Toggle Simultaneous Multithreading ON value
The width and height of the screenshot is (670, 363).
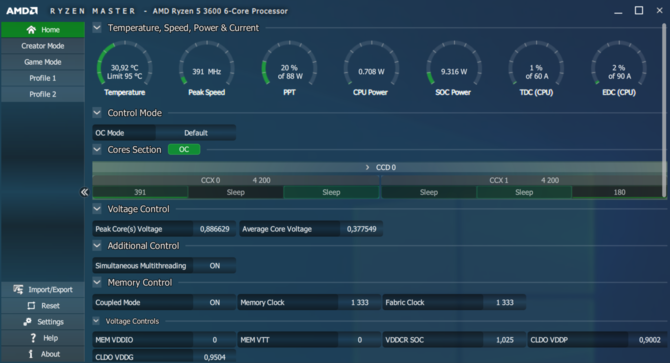point(215,266)
